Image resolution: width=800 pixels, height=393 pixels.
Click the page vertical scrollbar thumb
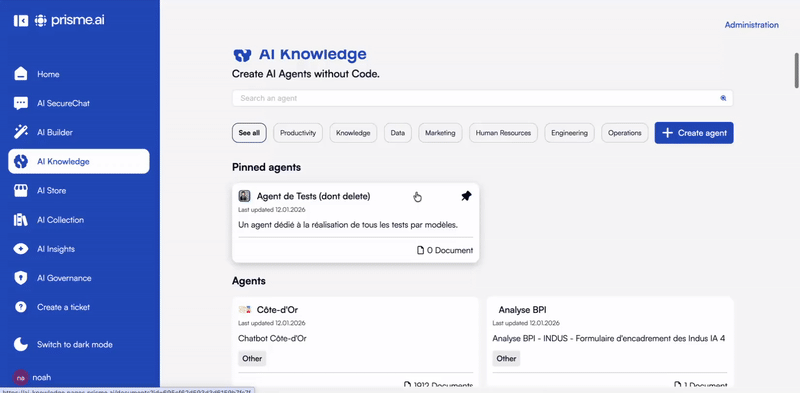796,70
